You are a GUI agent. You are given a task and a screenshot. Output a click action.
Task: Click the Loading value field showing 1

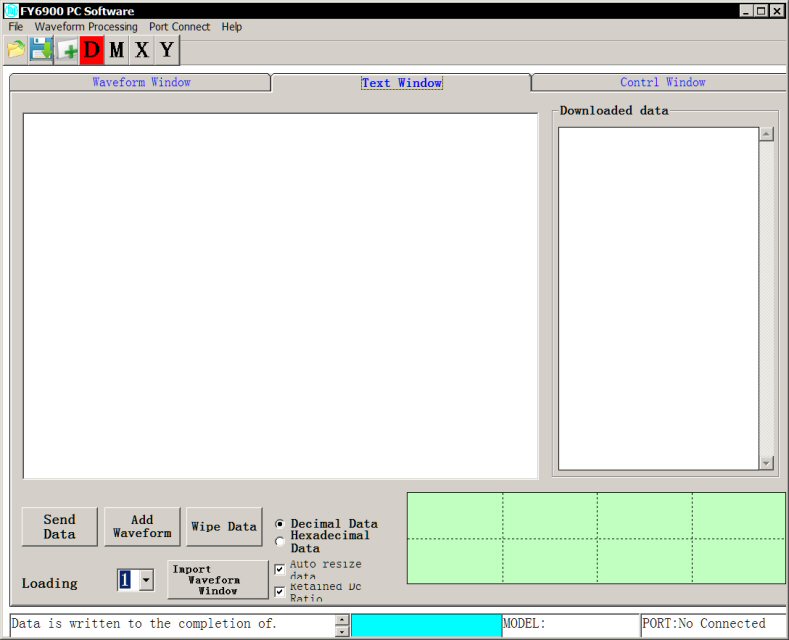(x=128, y=580)
